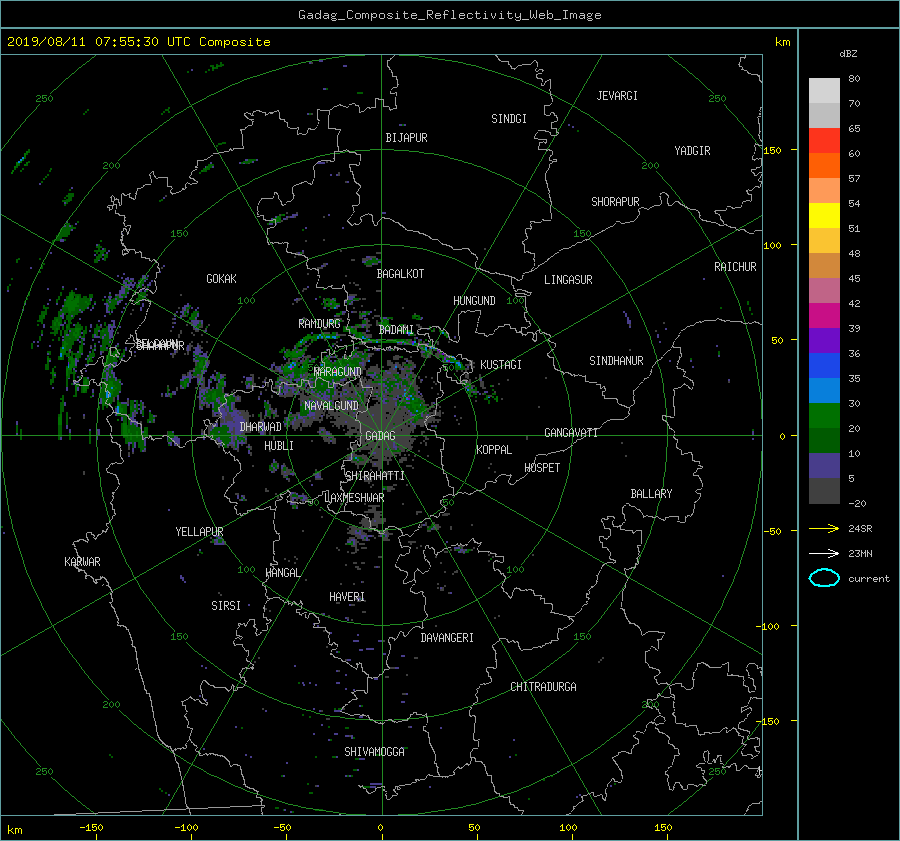Click the cyan current ellipse legend icon
The width and height of the screenshot is (900, 841).
coord(824,578)
